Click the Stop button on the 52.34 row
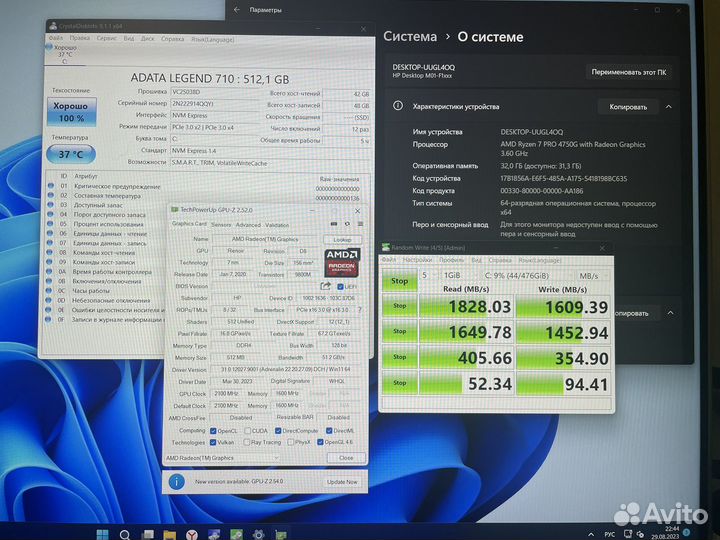Viewport: 720px width, 540px height. tap(399, 383)
